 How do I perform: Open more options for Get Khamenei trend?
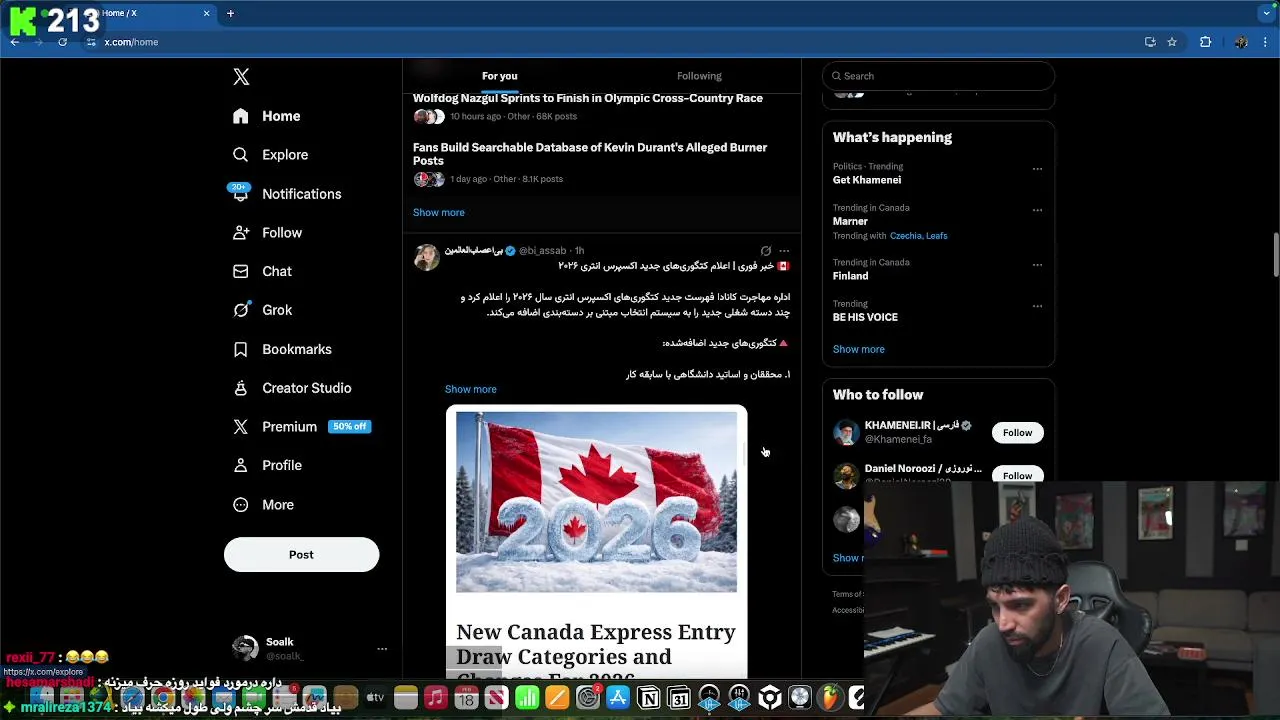coord(1037,169)
